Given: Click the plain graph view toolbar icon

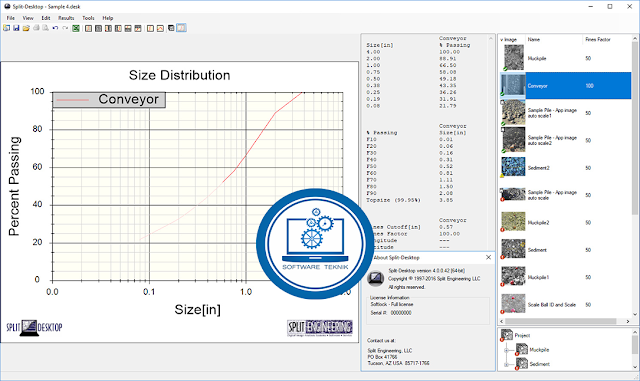Looking at the screenshot, I should coord(150,28).
